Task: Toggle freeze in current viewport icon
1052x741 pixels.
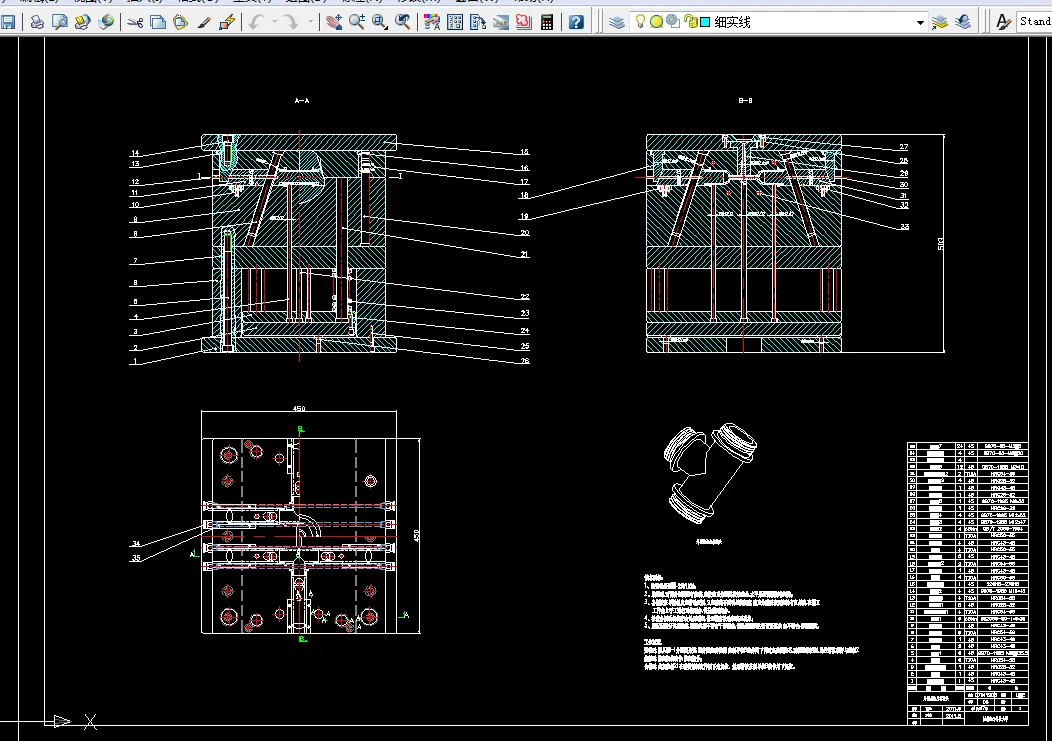Action: [x=673, y=21]
